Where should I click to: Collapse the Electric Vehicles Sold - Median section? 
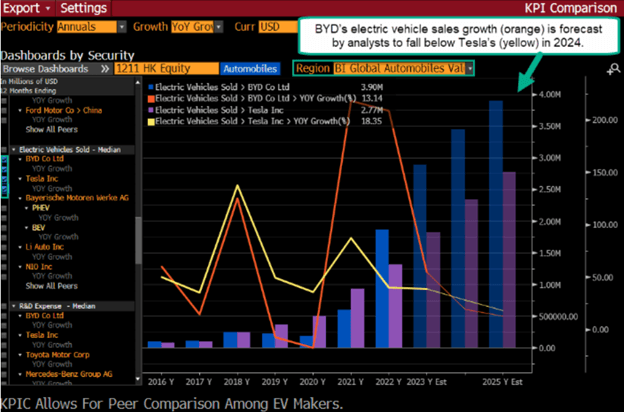point(14,150)
